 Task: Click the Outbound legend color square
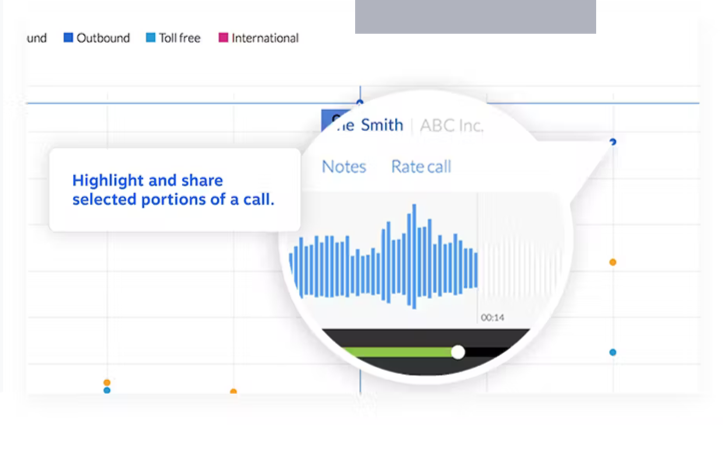pos(68,38)
